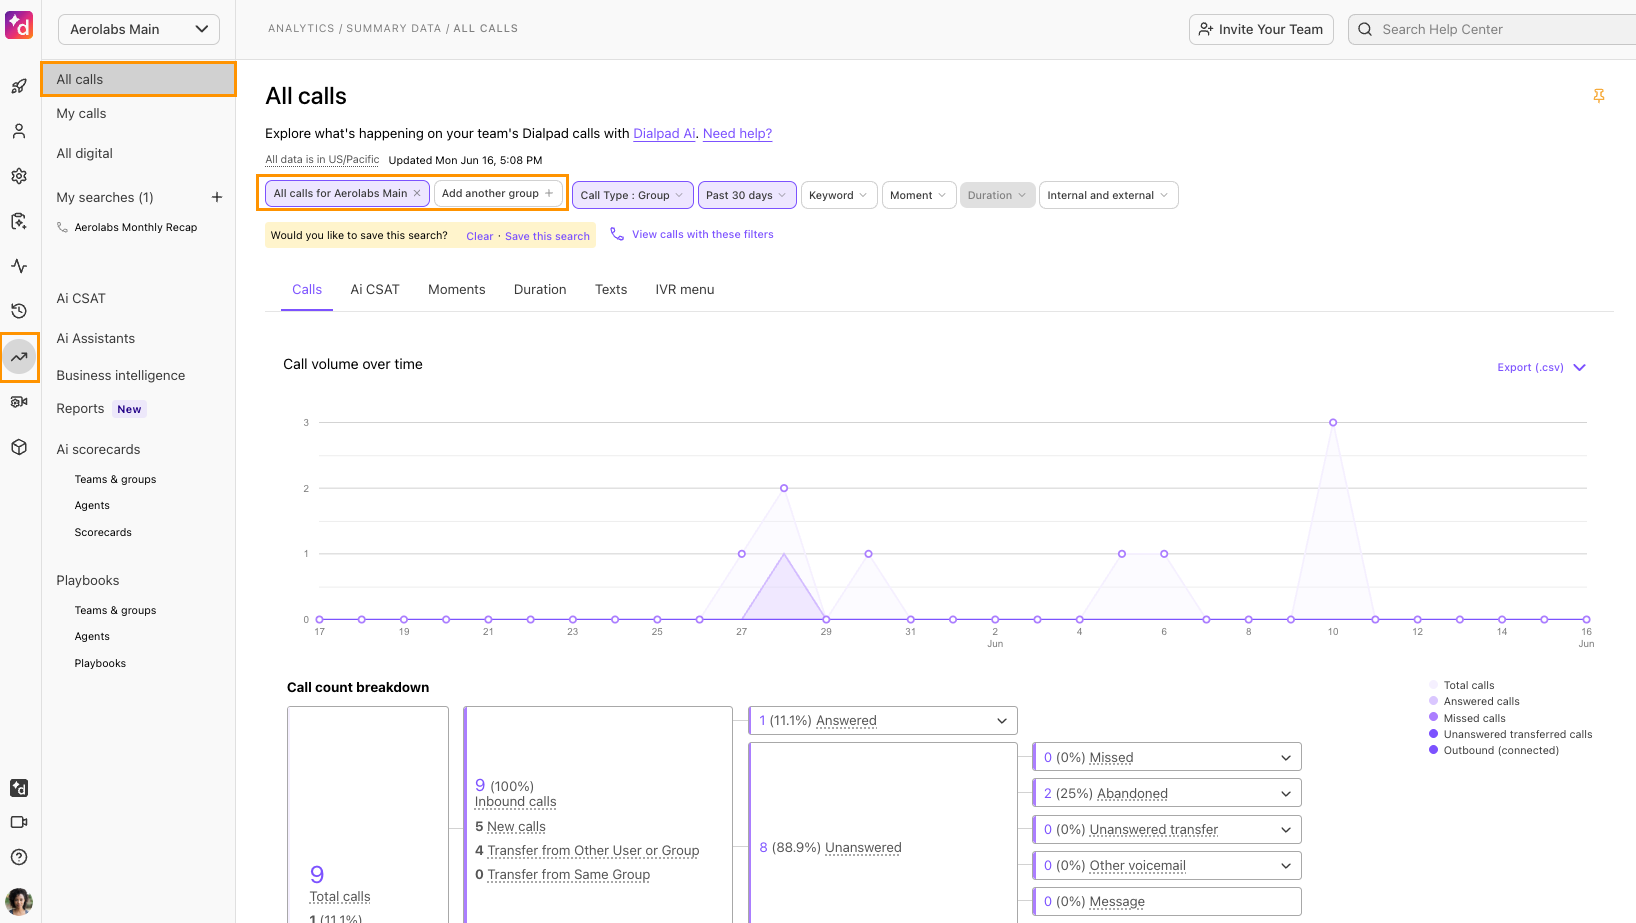The image size is (1636, 923).
Task: Select All calls in the sidebar
Action: (x=139, y=79)
